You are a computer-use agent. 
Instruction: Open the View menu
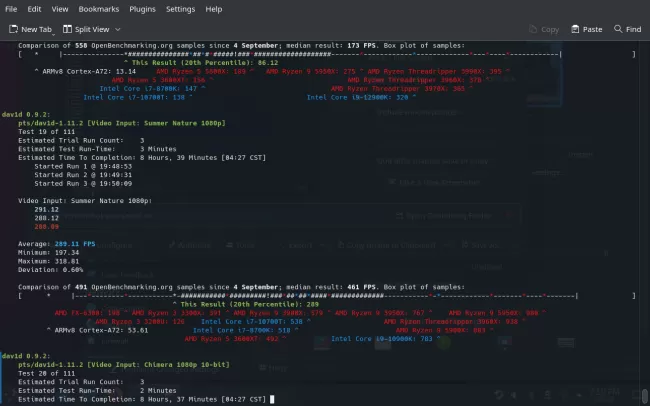[60, 9]
